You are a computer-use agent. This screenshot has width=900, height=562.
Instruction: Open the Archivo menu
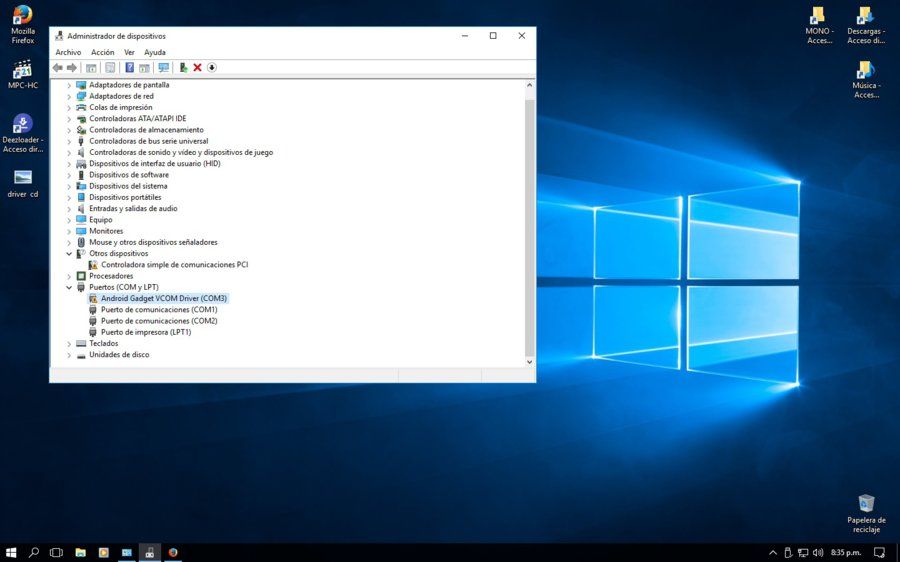[x=68, y=52]
